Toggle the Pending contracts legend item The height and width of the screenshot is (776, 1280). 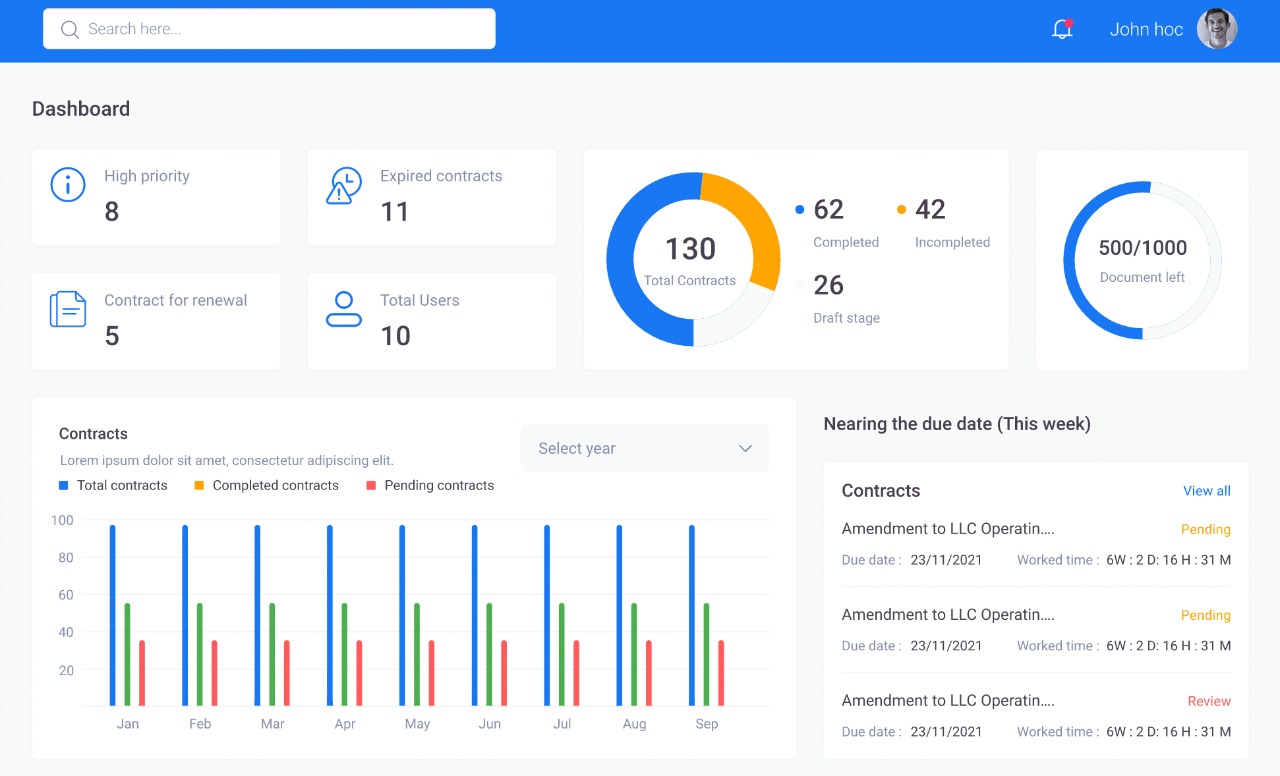click(430, 485)
